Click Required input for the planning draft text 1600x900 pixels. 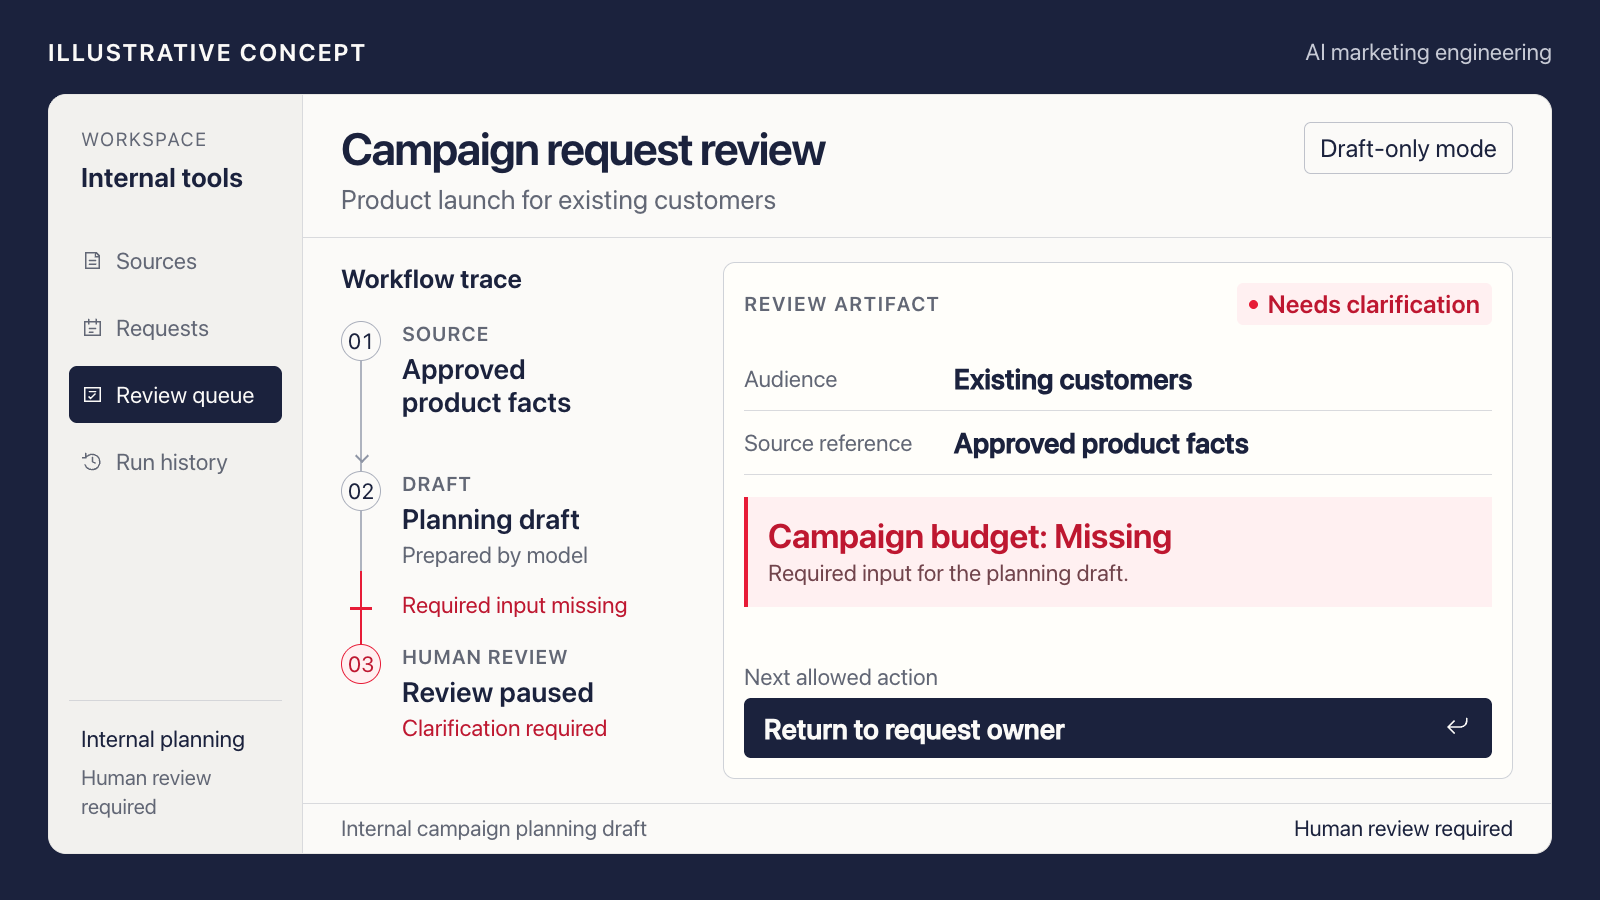[x=948, y=573]
